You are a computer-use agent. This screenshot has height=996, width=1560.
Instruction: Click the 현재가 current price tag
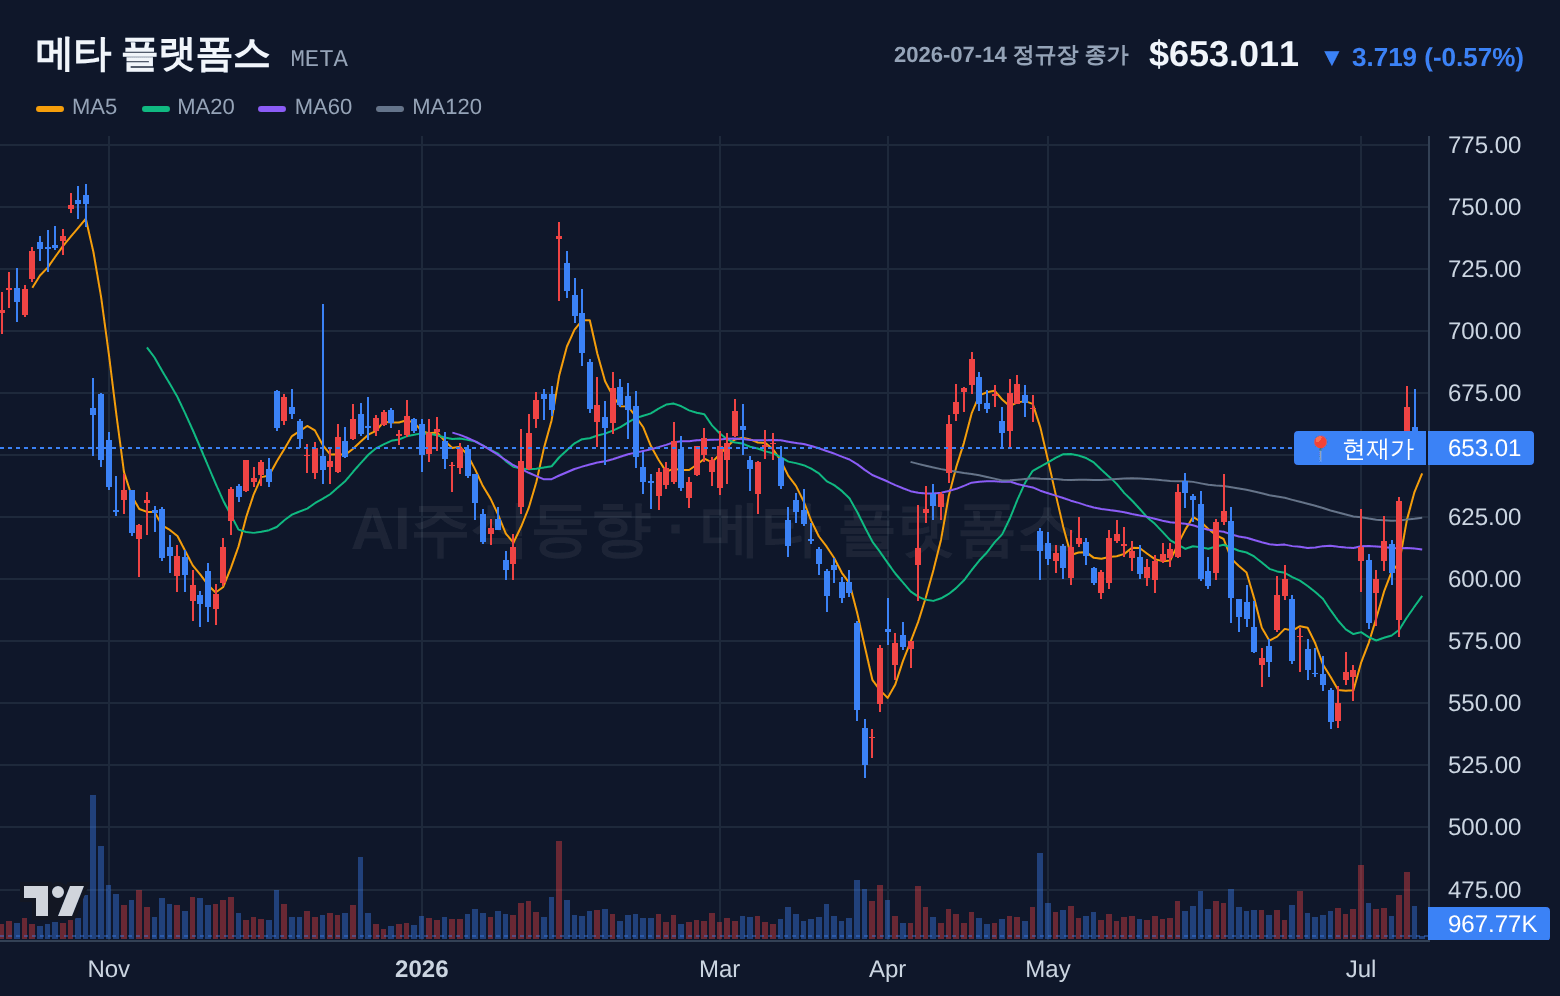tap(1360, 448)
